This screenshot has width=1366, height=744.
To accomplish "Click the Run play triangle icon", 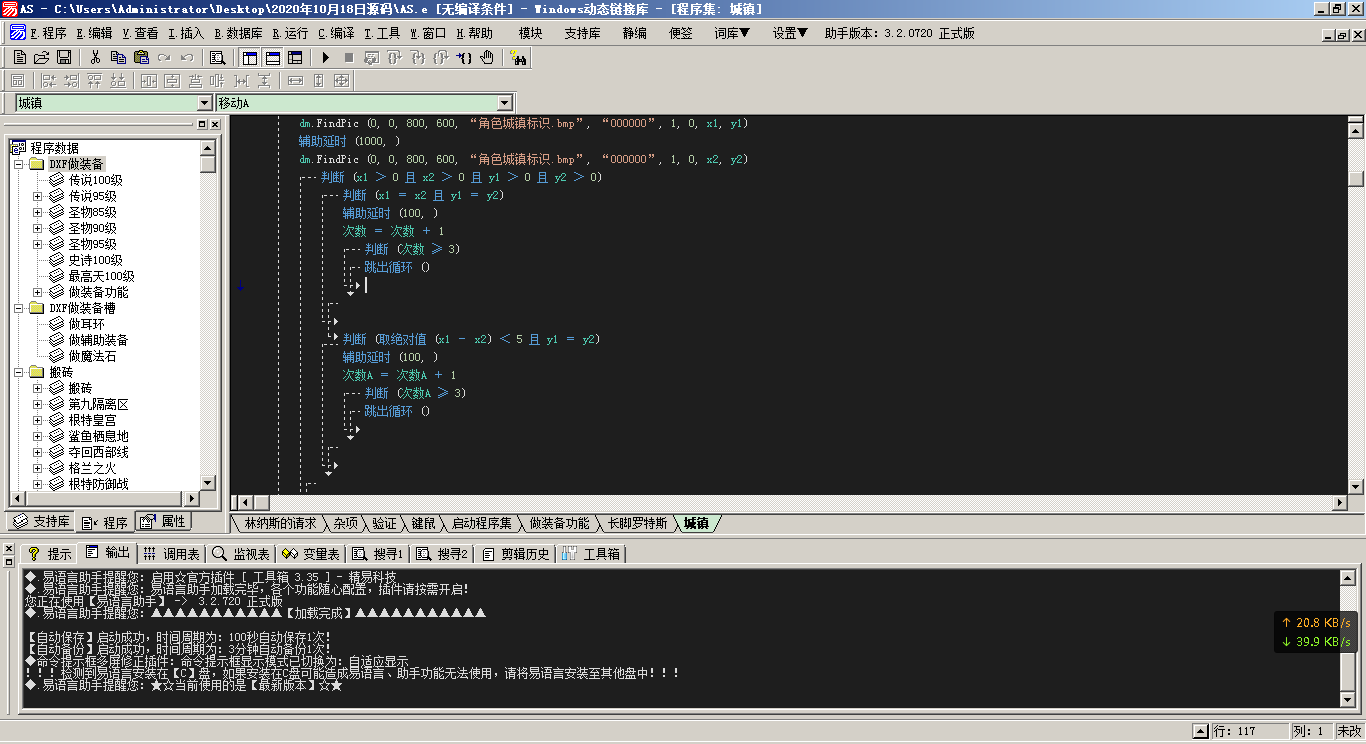I will (x=326, y=58).
